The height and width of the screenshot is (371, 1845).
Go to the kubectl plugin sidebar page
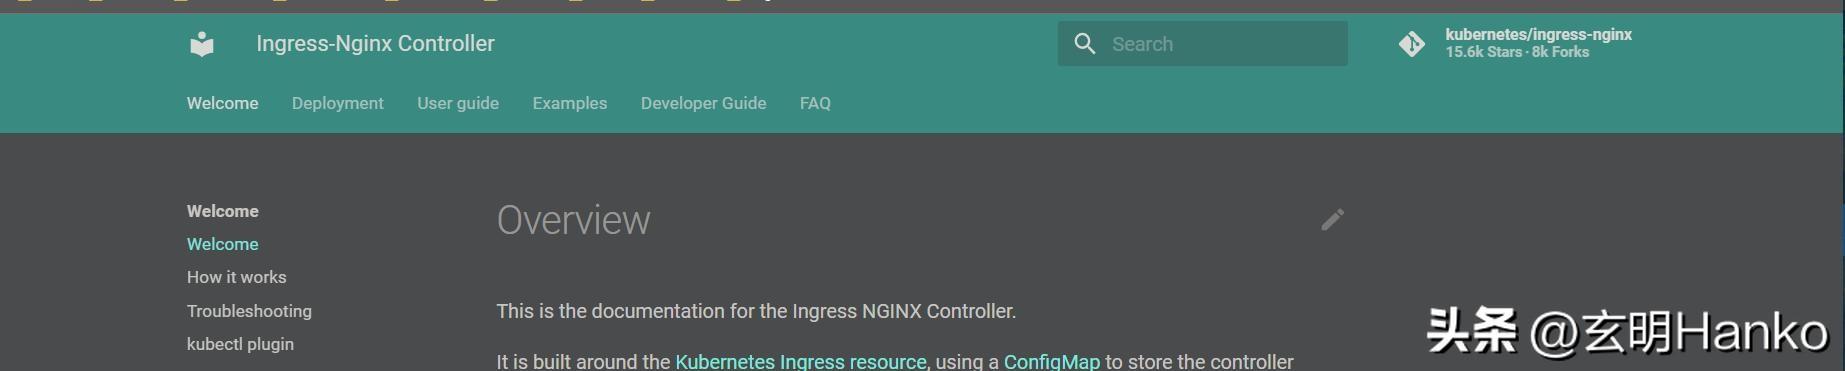(x=240, y=344)
